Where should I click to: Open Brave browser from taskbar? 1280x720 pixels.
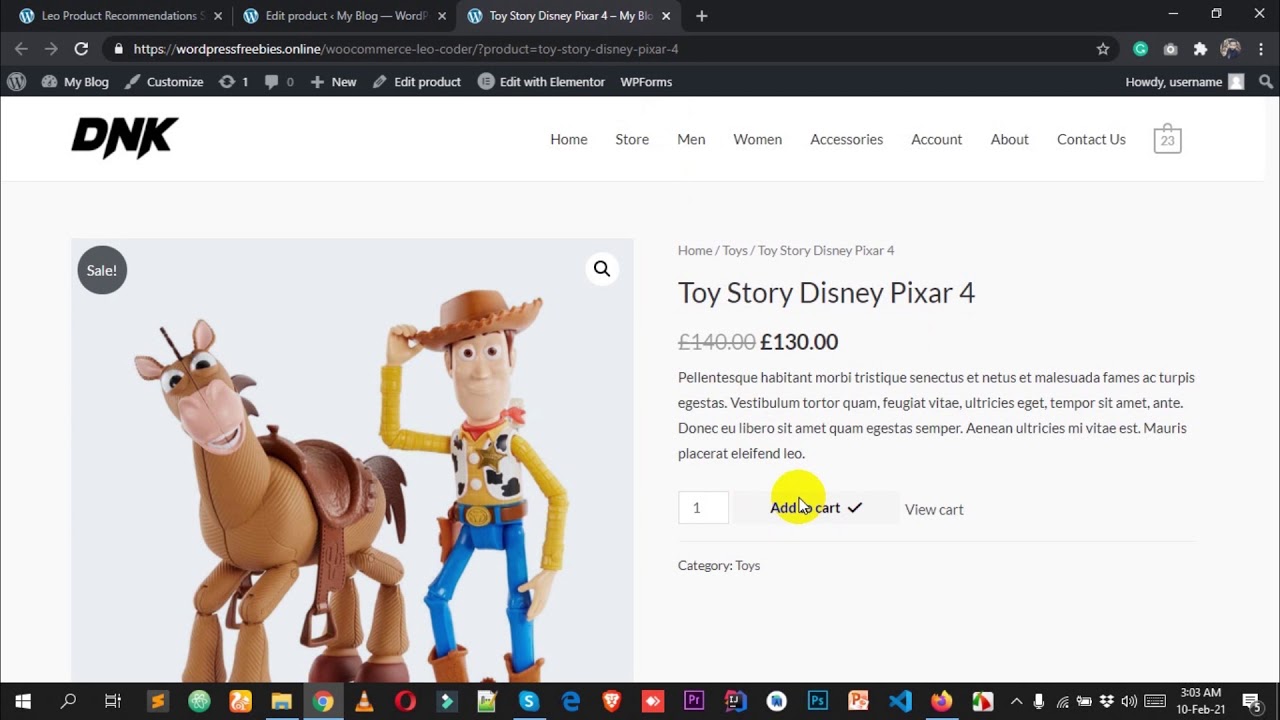click(611, 702)
